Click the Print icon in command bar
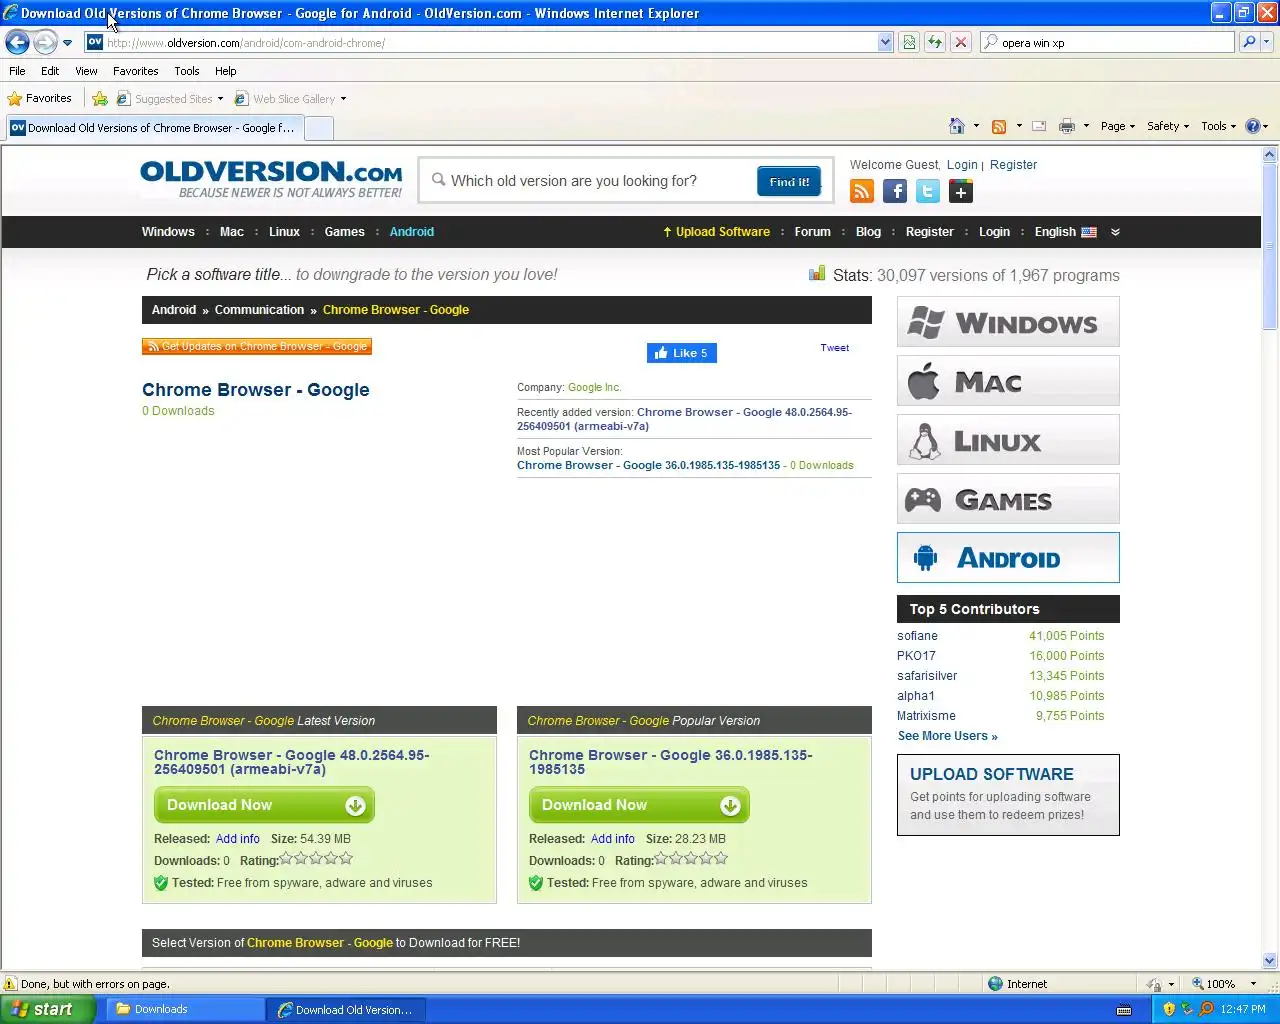Screen dimensions: 1280x1024 point(1066,126)
